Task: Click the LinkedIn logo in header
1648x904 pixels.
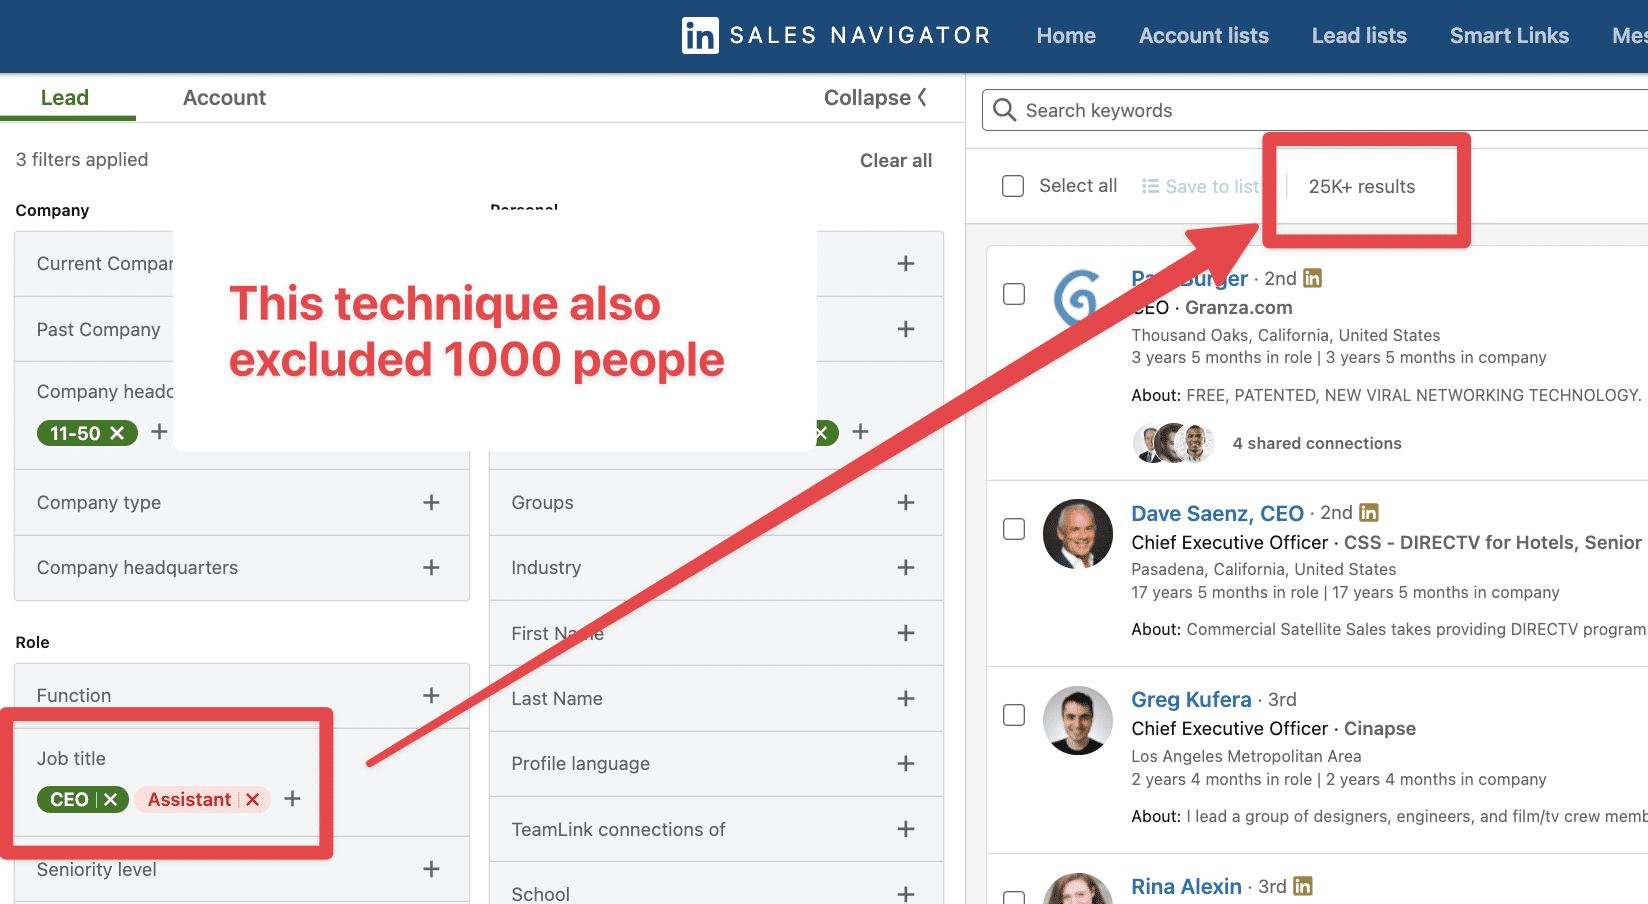Action: (x=700, y=36)
